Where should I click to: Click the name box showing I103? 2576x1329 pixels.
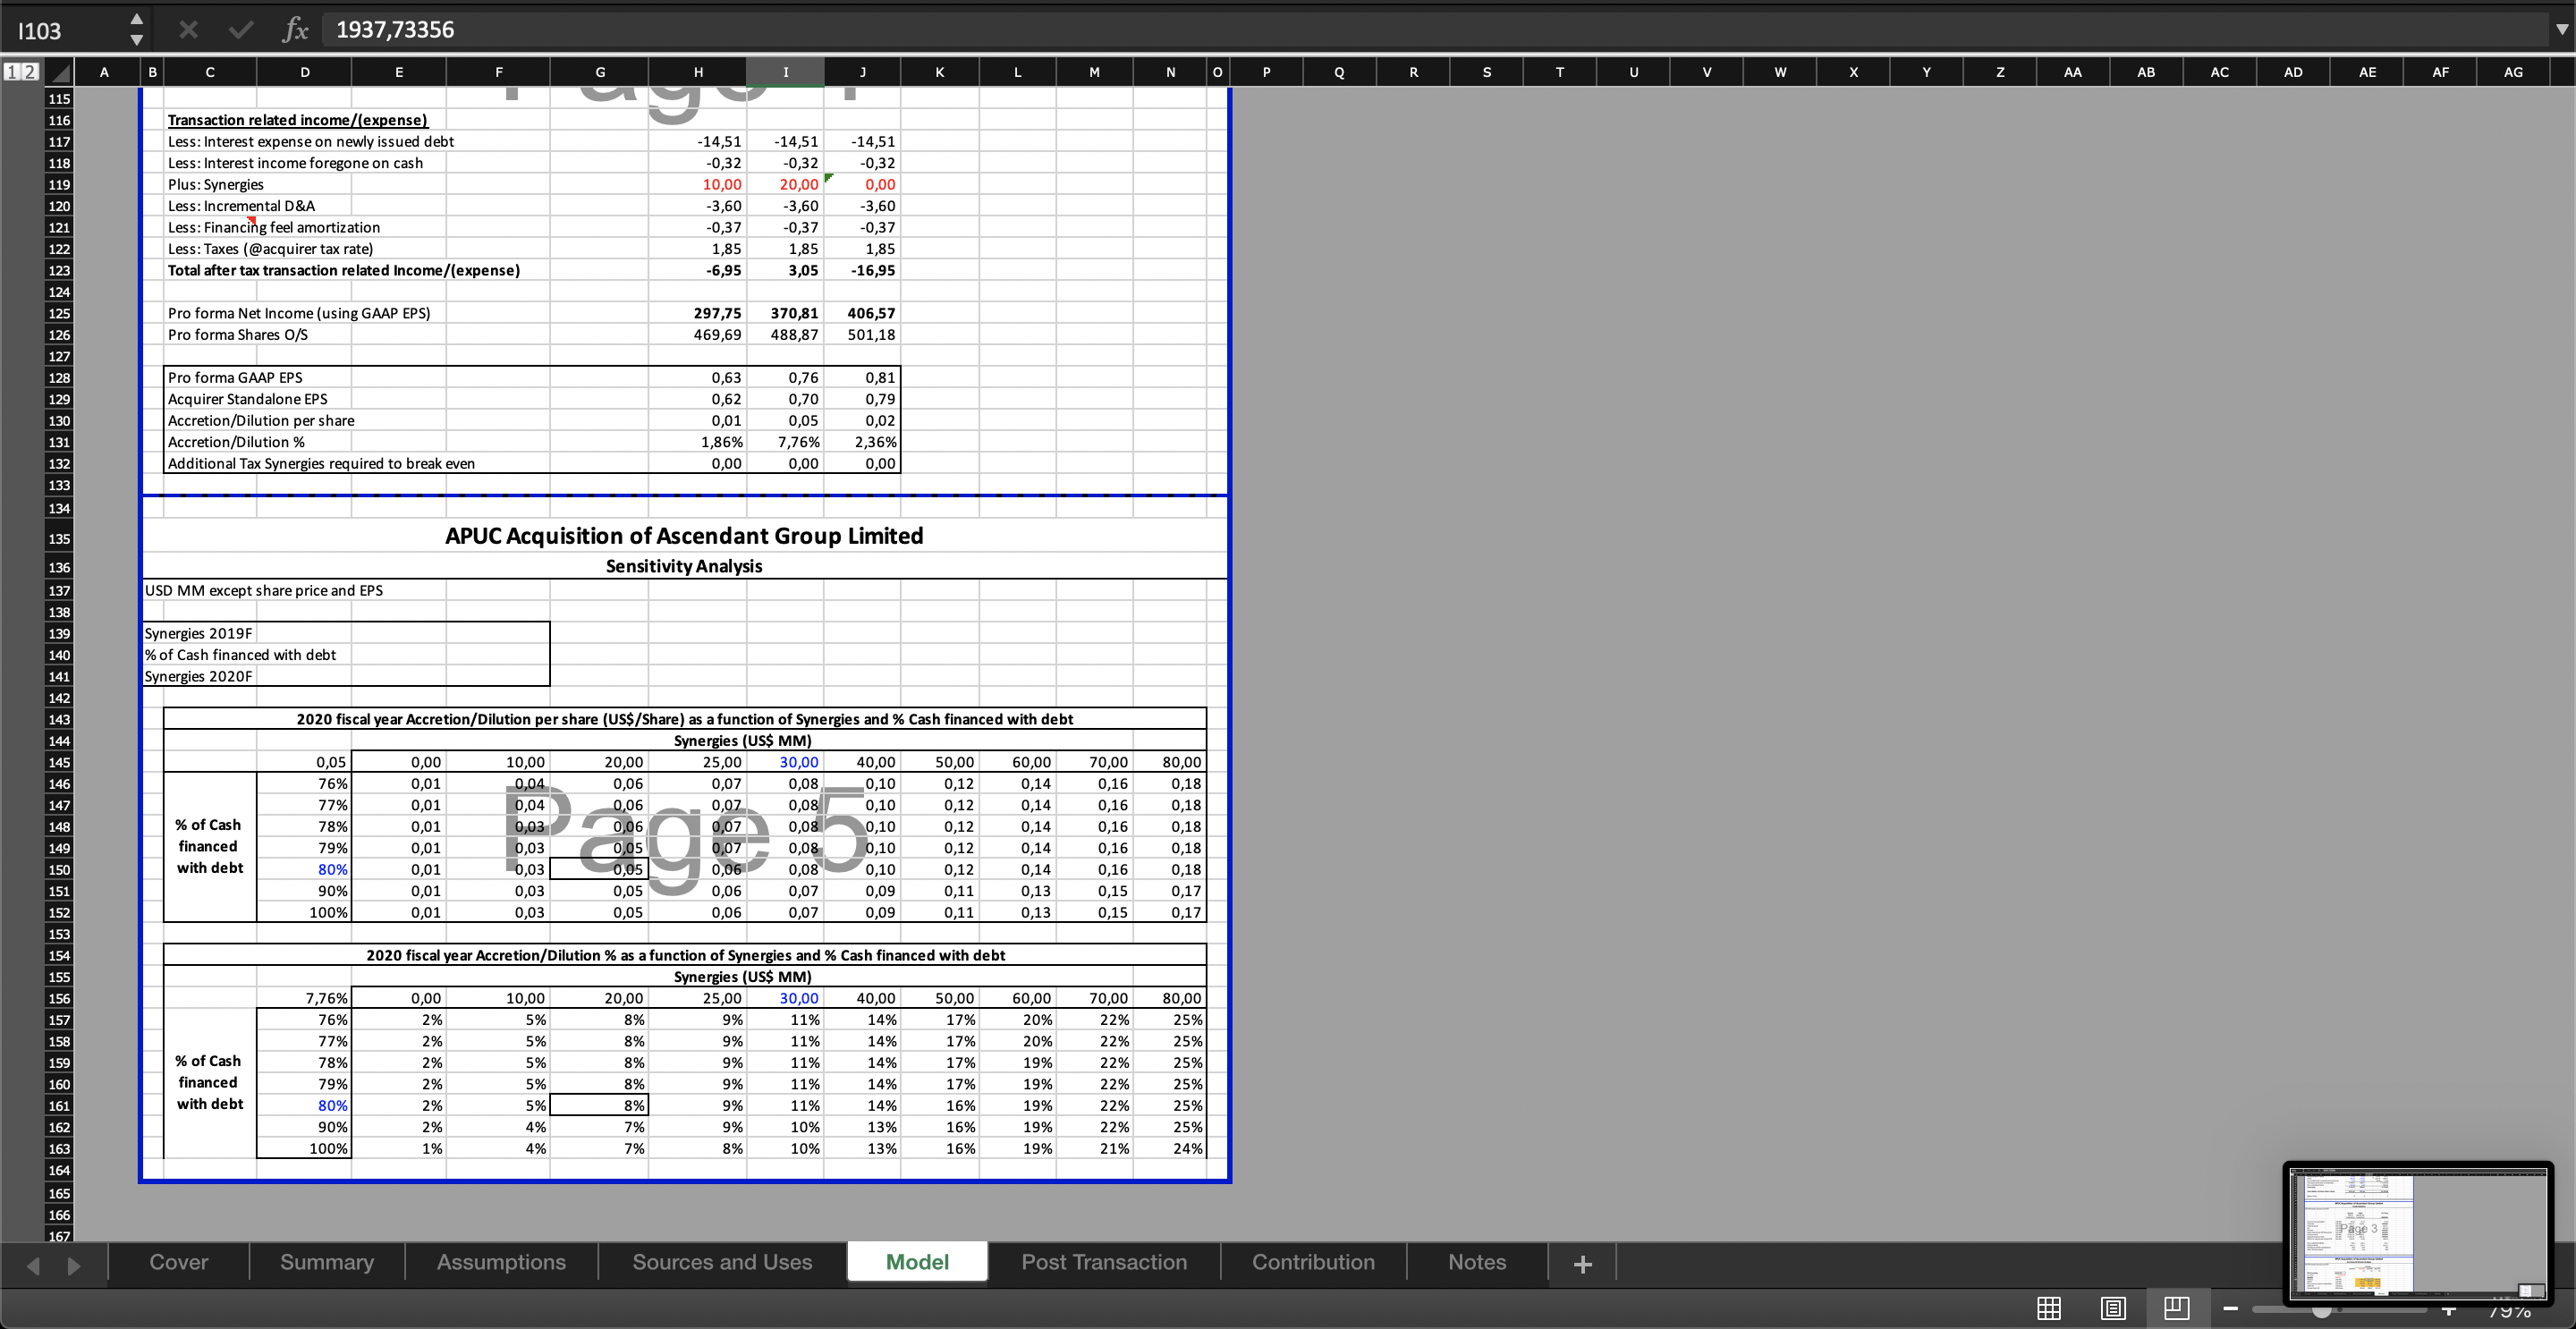pos(65,31)
